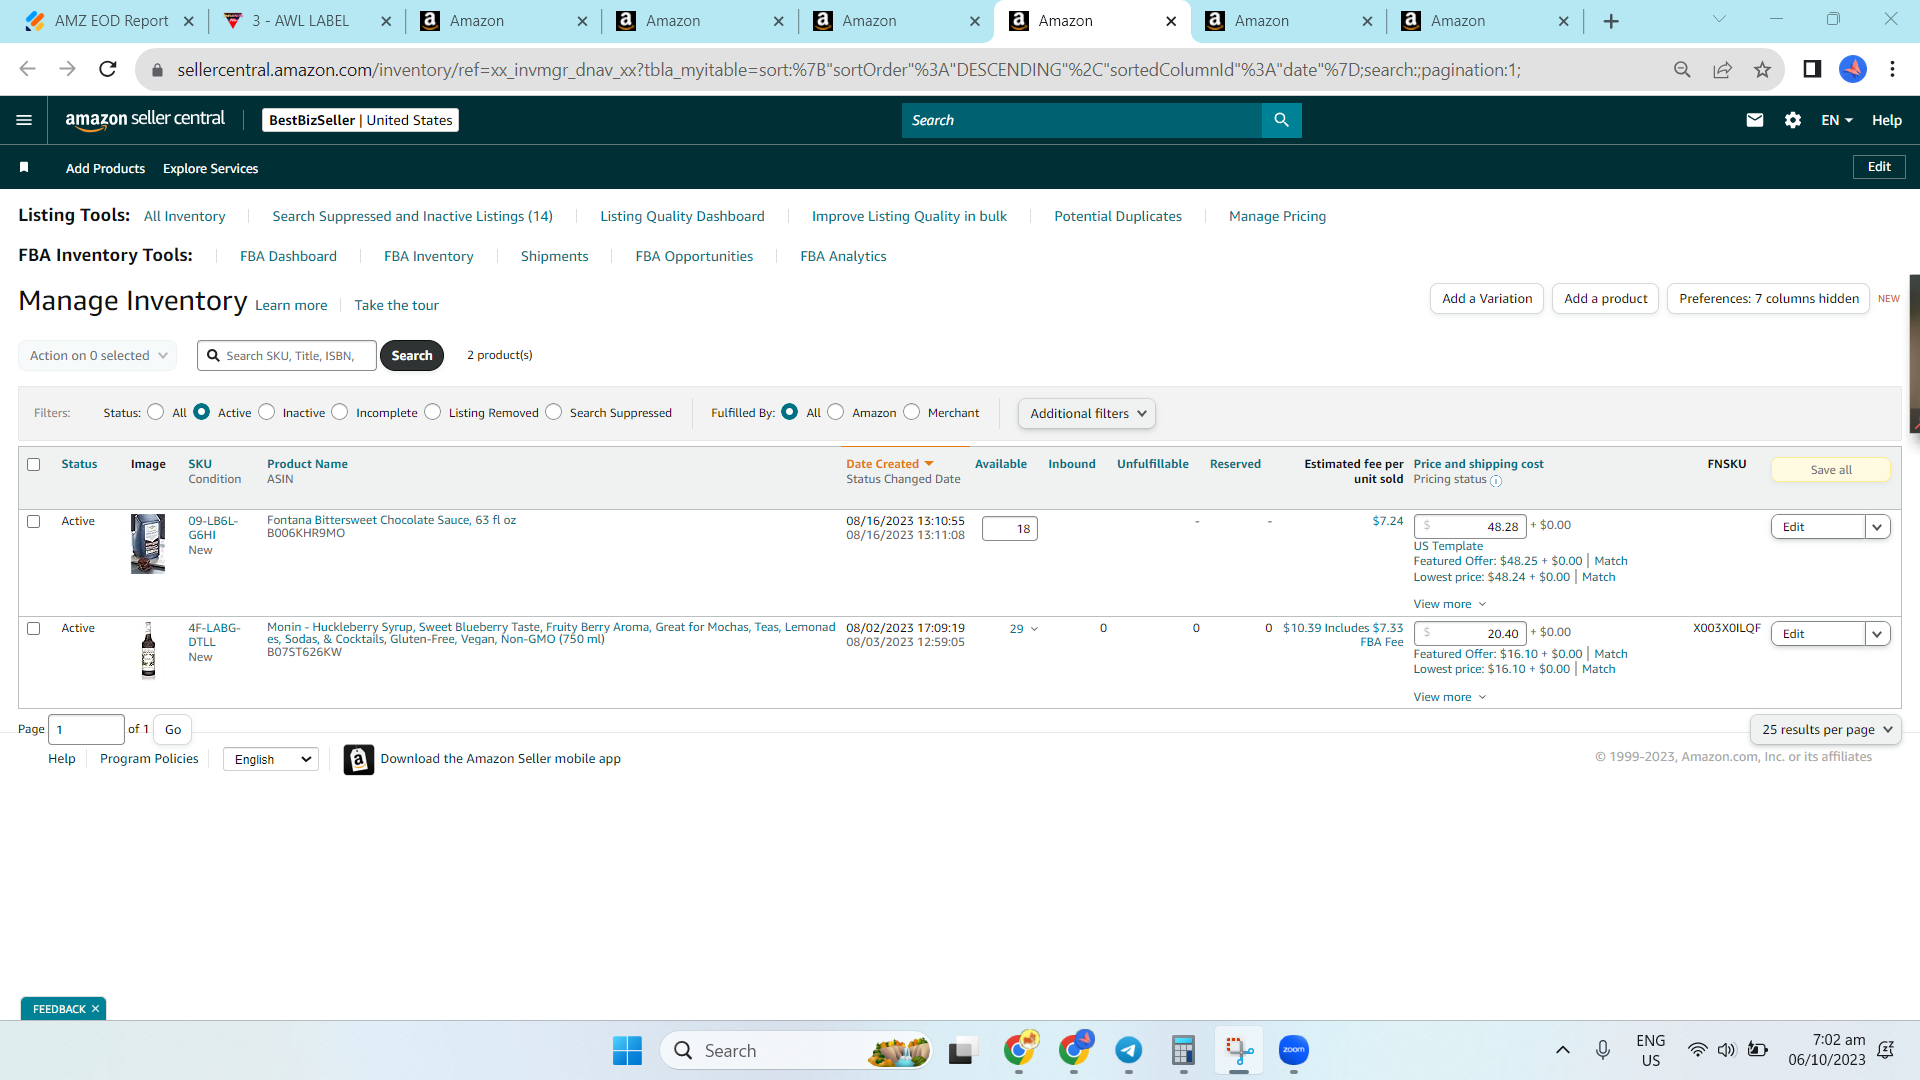Screen dimensions: 1920x1080
Task: Open Edit dropdown arrow for Monin row
Action: (x=1877, y=634)
